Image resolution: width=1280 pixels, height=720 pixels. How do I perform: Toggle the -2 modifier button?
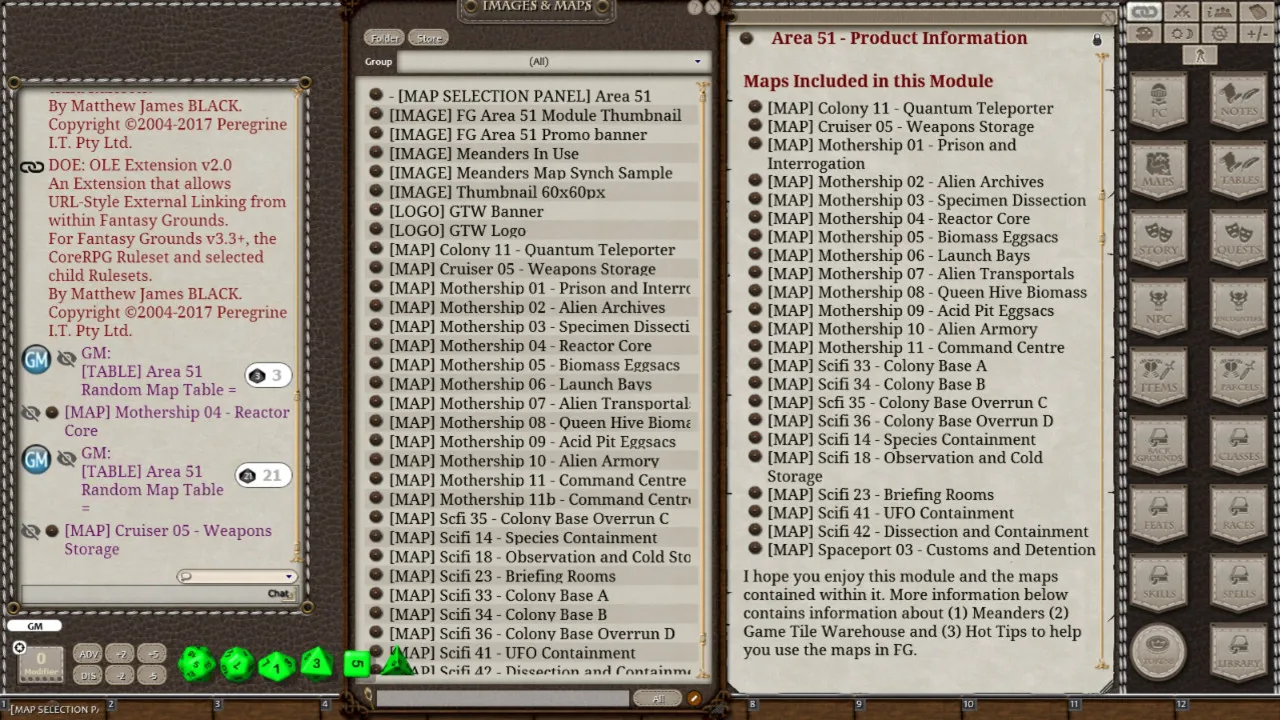(121, 675)
